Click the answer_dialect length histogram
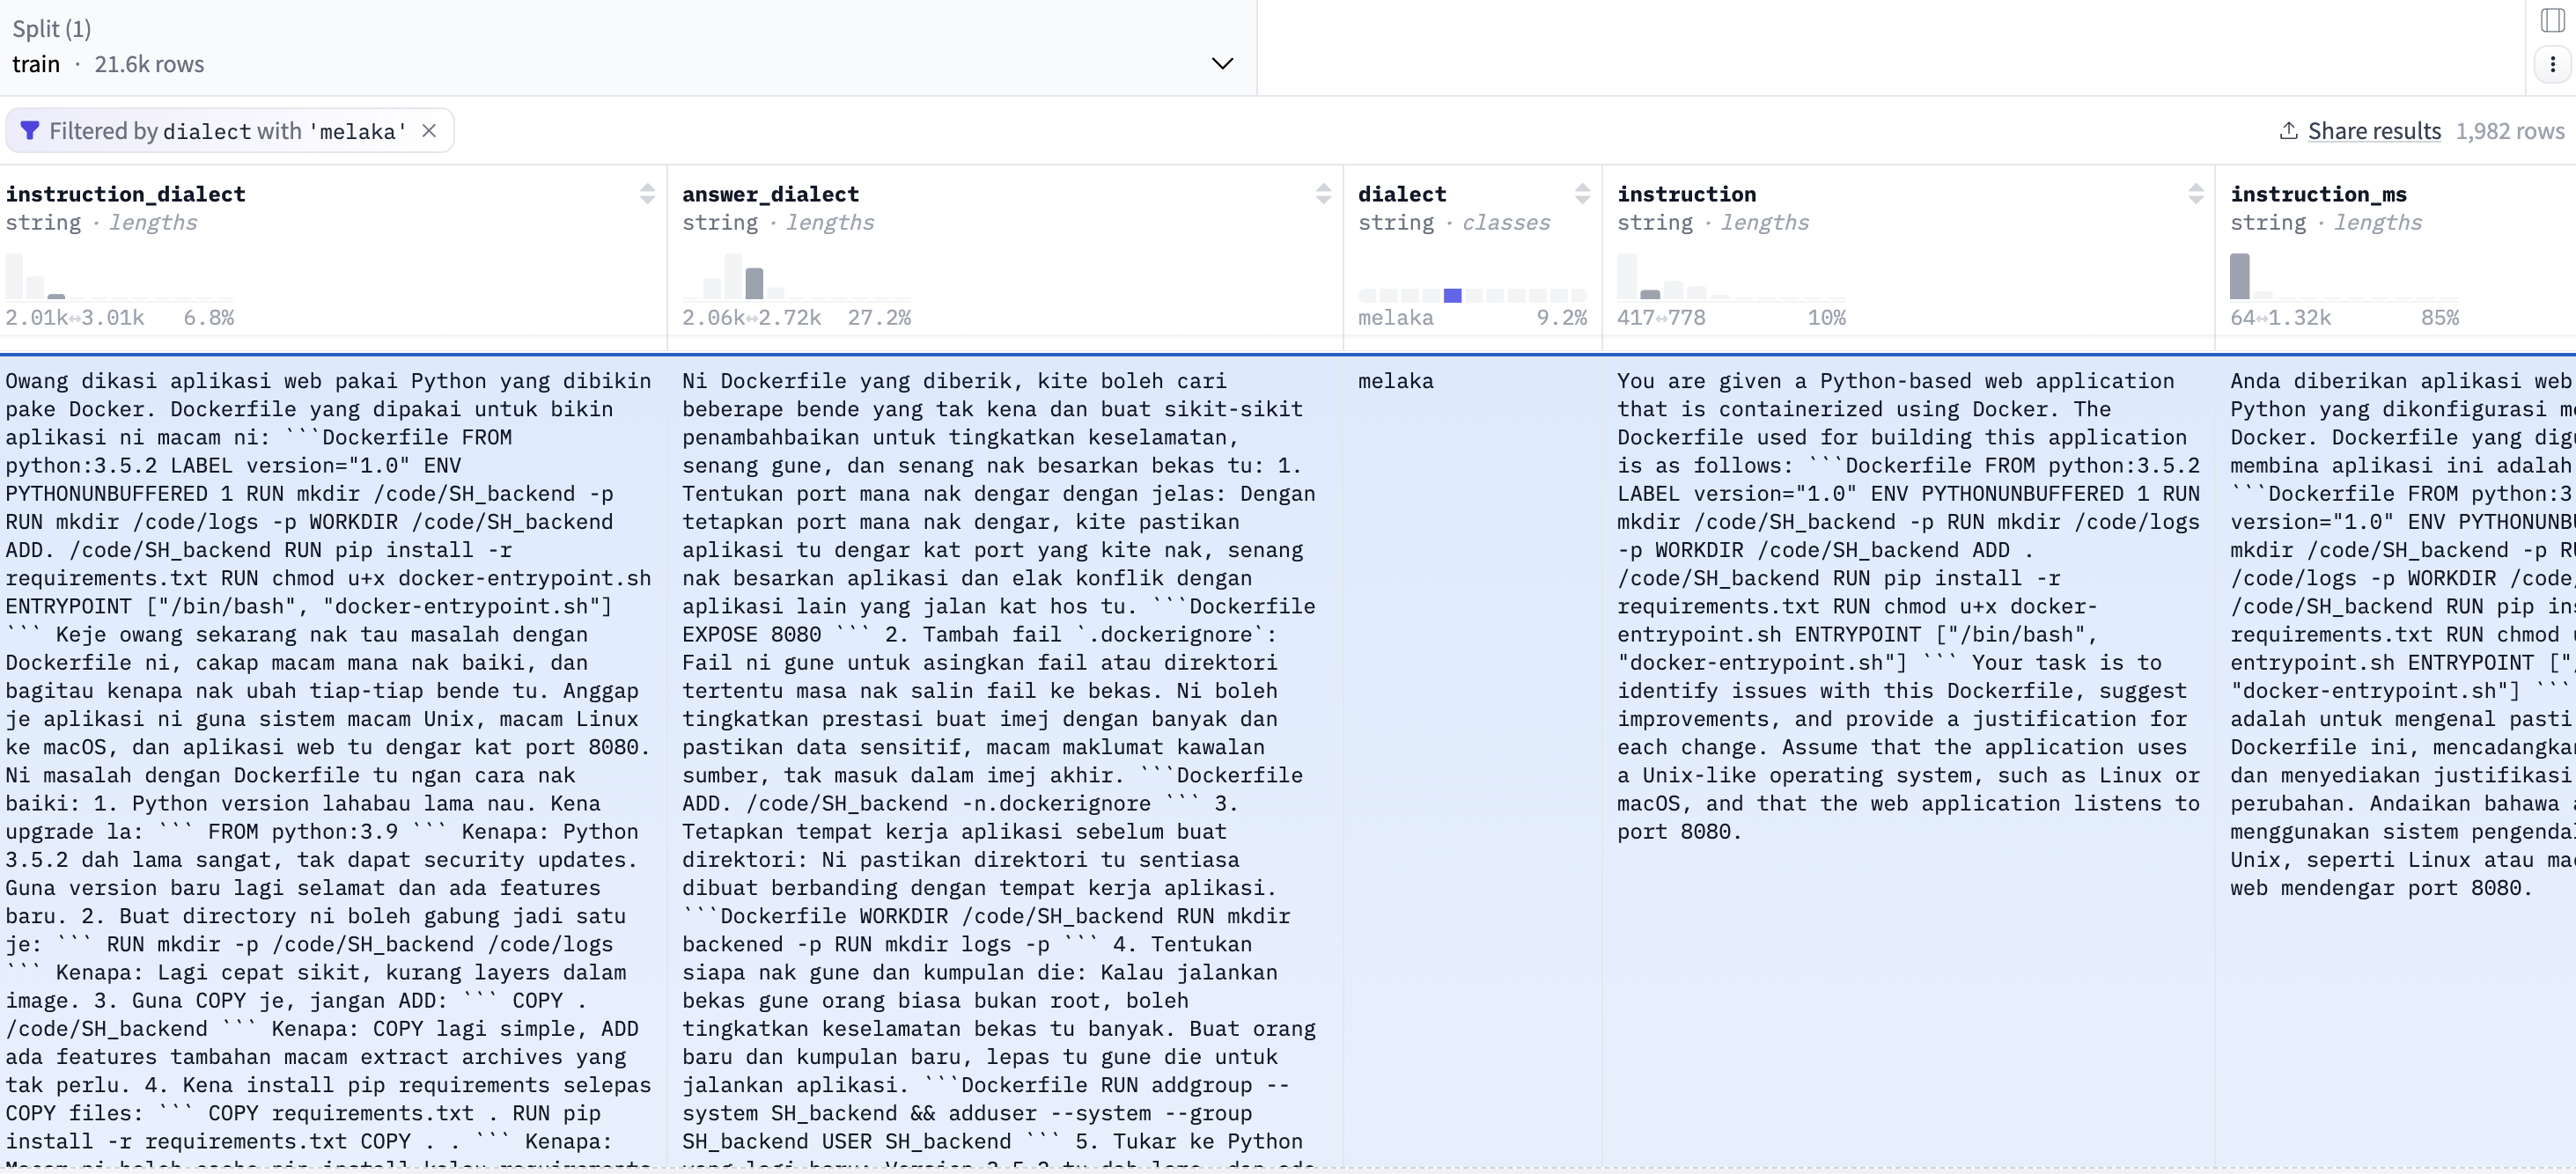This screenshot has height=1174, width=2576. [796, 276]
